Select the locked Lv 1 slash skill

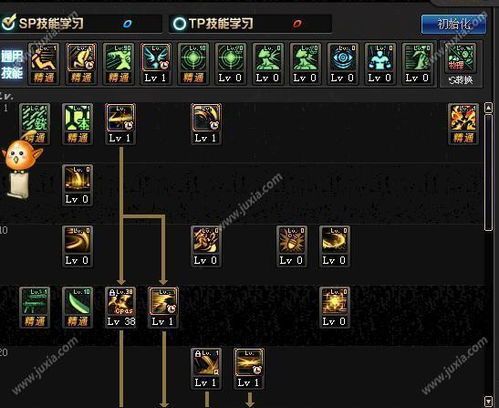(206, 368)
